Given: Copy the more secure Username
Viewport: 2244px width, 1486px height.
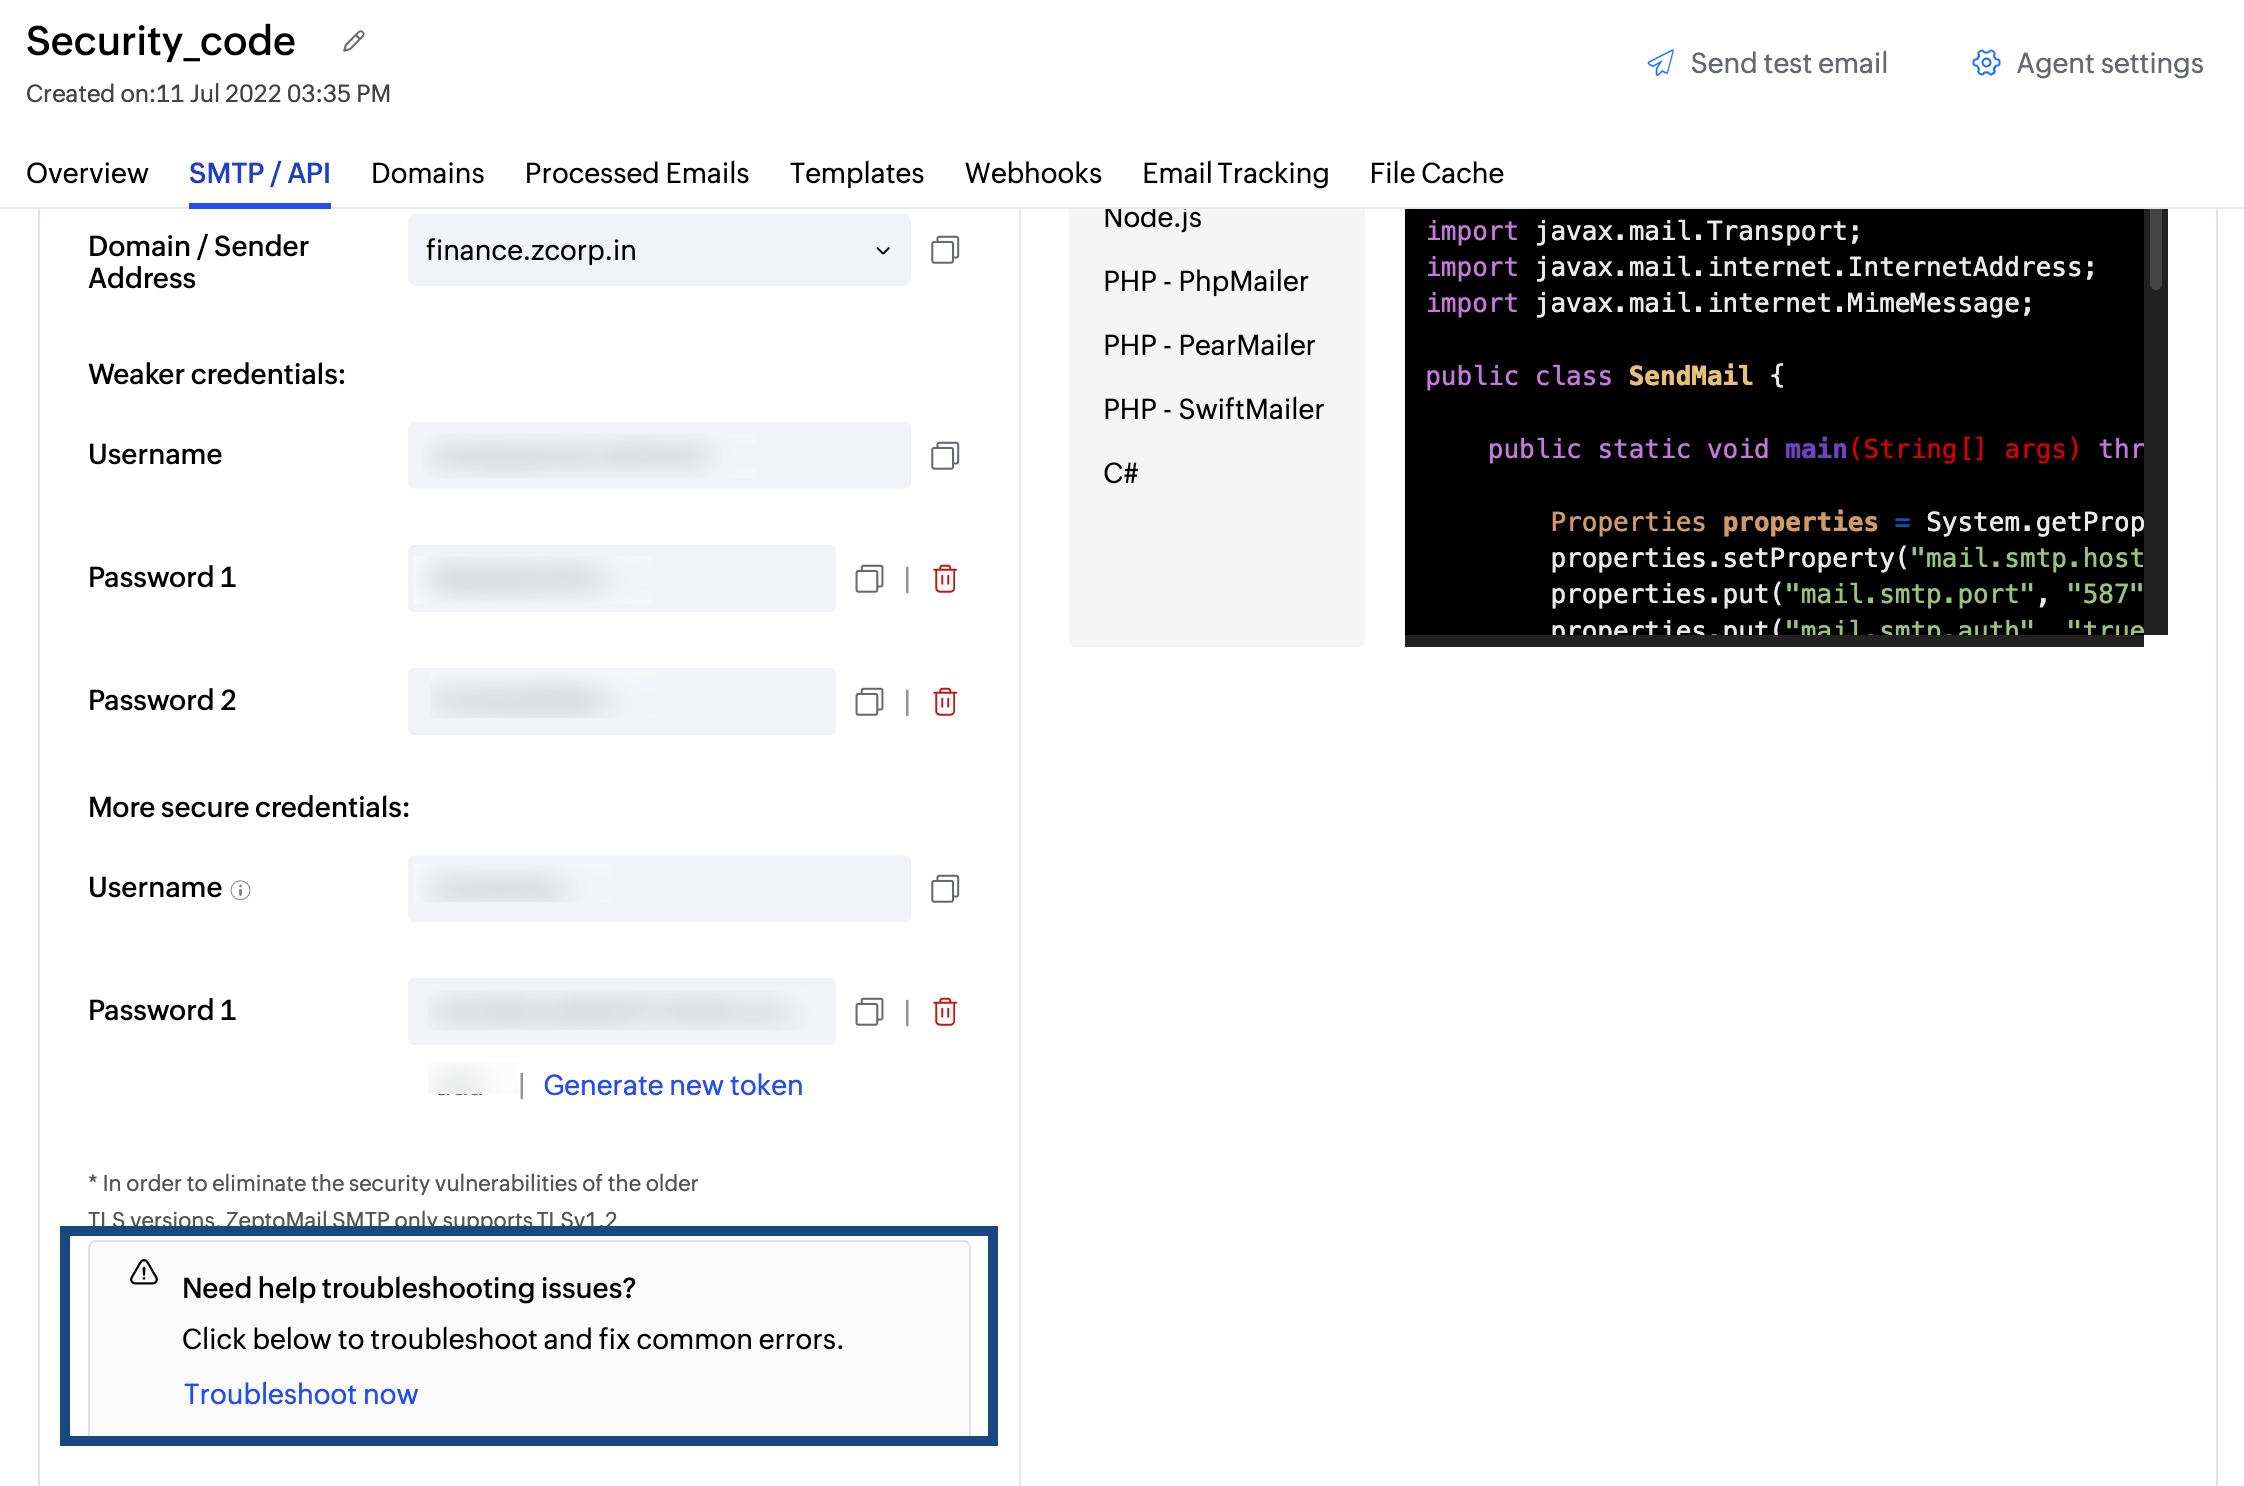Looking at the screenshot, I should click(x=945, y=889).
